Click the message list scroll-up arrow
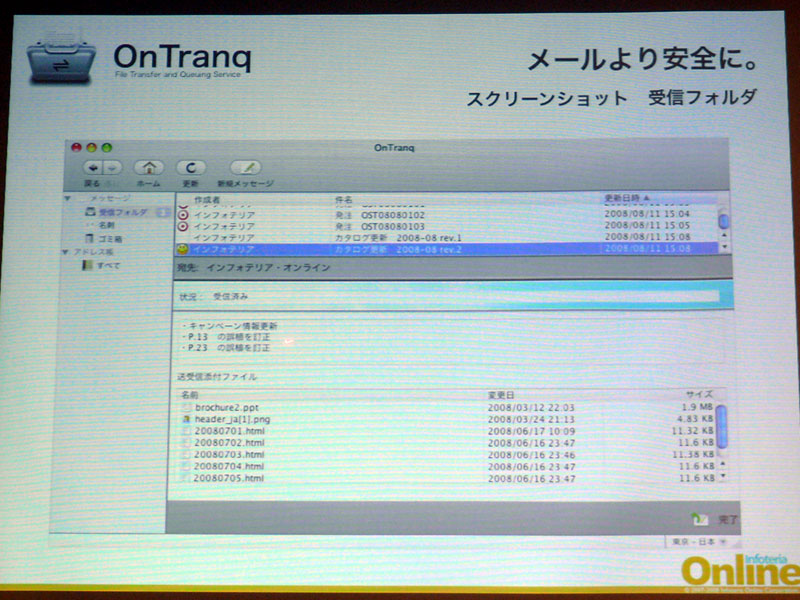Image resolution: width=800 pixels, height=600 pixels. point(724,236)
